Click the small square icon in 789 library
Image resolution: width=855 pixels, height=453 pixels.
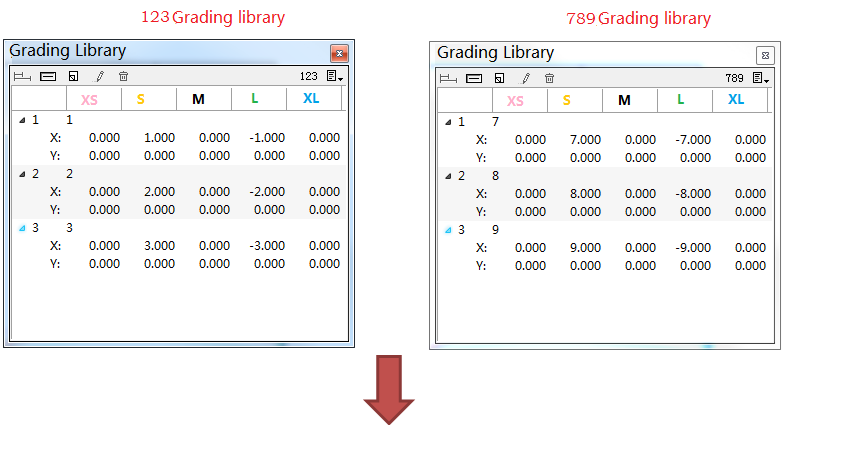499,78
